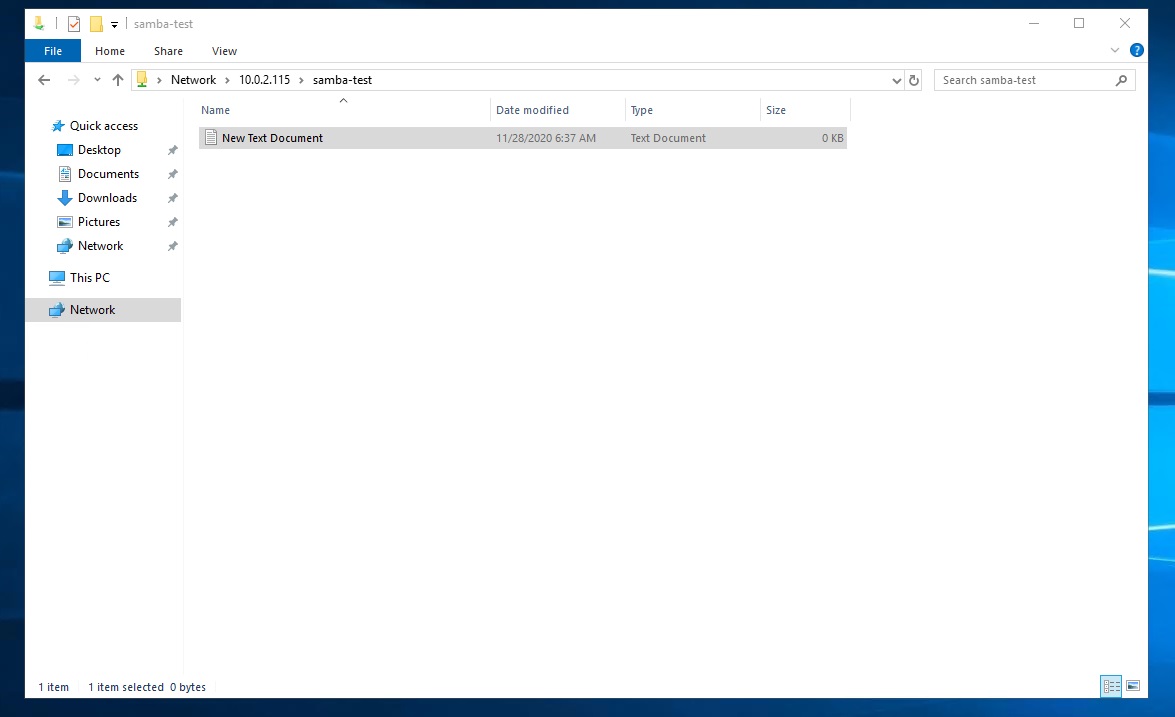Click the New folder quick access icon

click(96, 24)
